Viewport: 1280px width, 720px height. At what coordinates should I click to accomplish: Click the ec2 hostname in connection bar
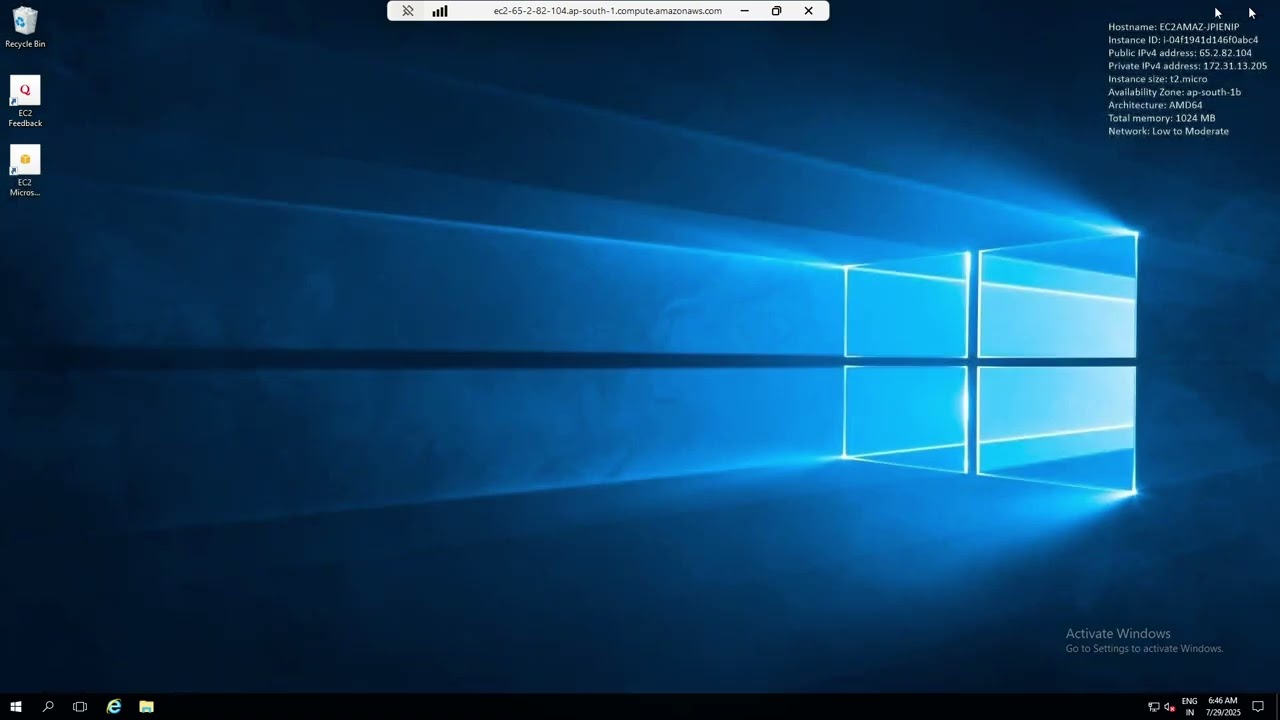(607, 11)
